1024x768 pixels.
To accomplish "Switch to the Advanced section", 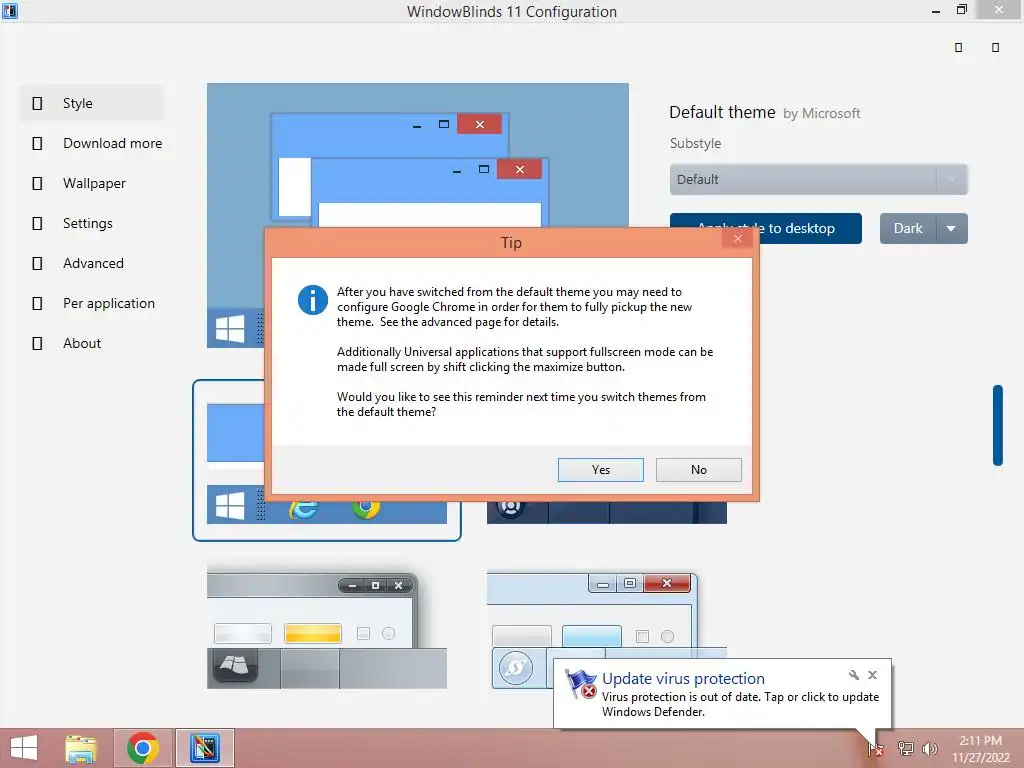I will (x=93, y=263).
